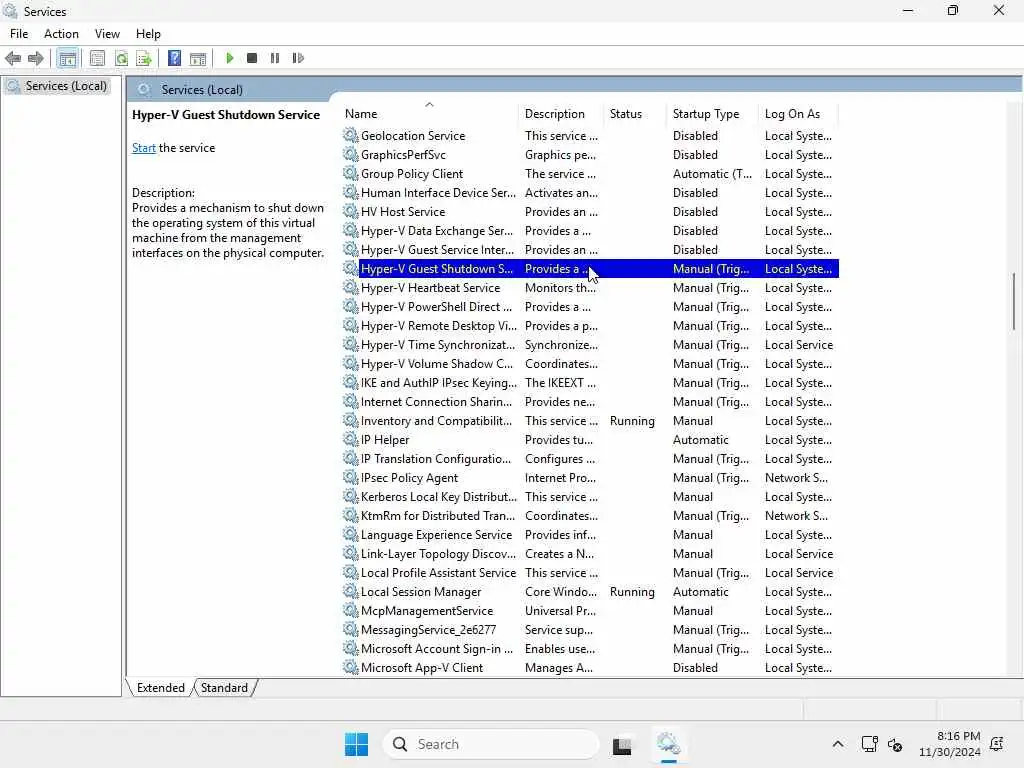This screenshot has width=1024, height=768.
Task: Select KtmRm for Distributed Transaction row
Action: 590,515
